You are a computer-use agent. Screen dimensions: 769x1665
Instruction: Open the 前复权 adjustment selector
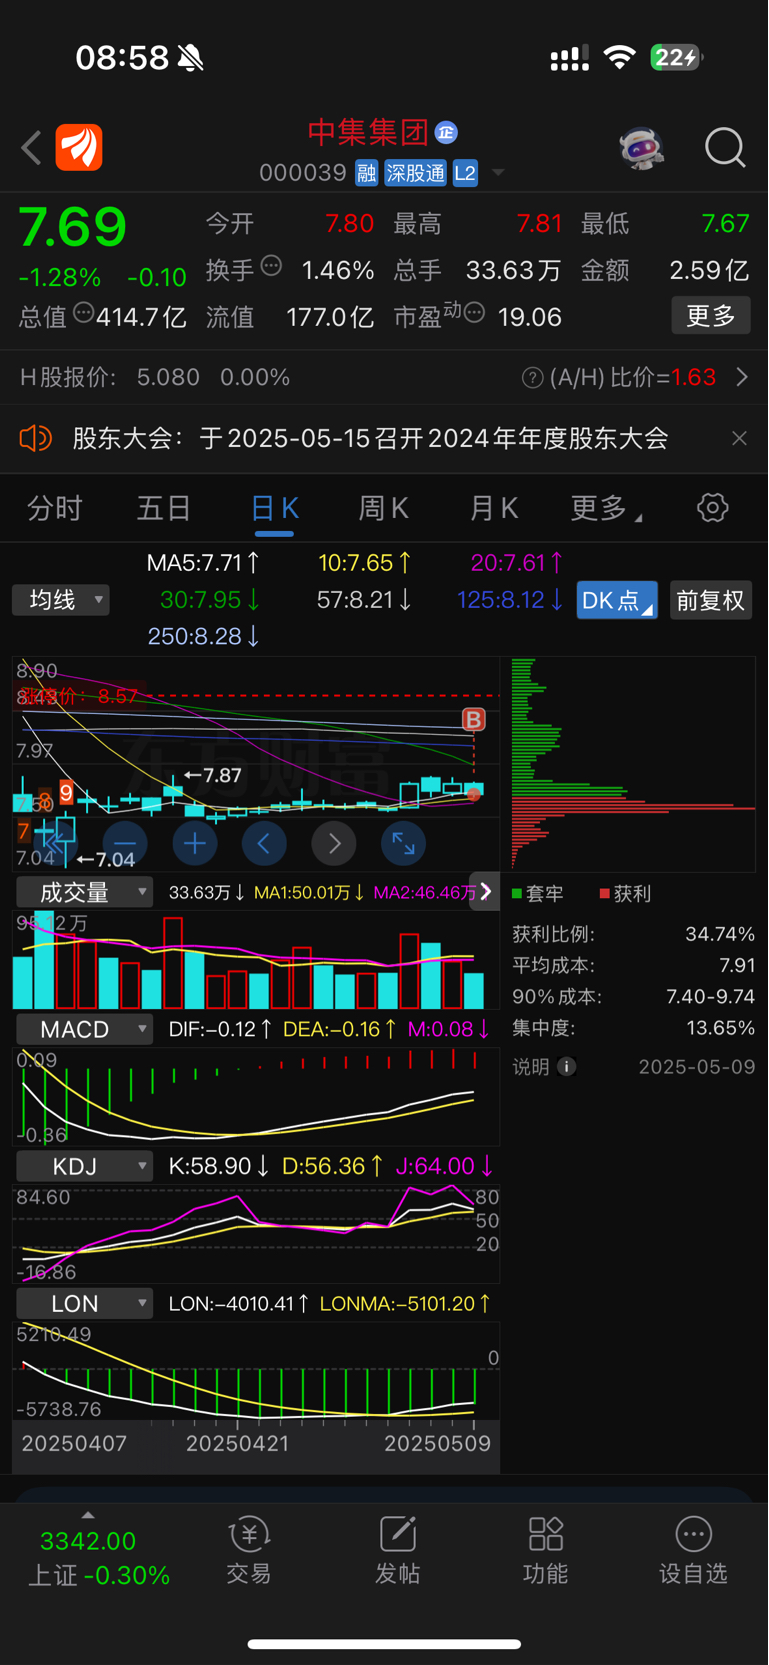coord(711,600)
